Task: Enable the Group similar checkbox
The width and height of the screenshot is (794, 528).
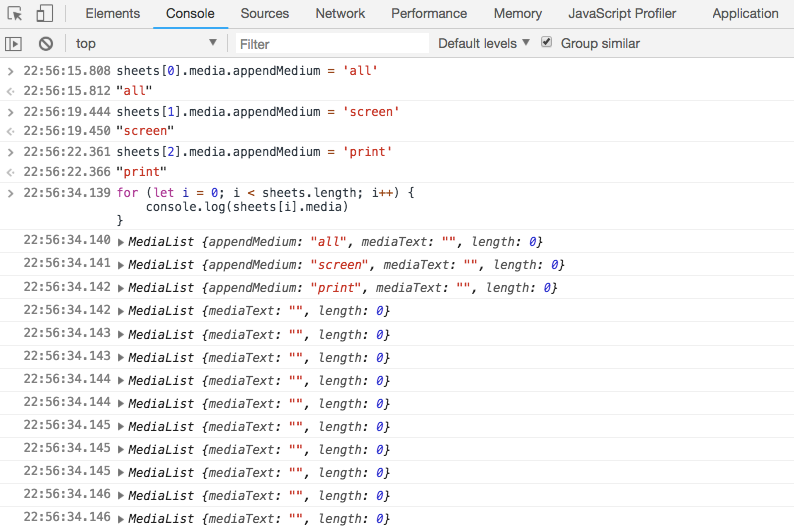Action: click(546, 43)
